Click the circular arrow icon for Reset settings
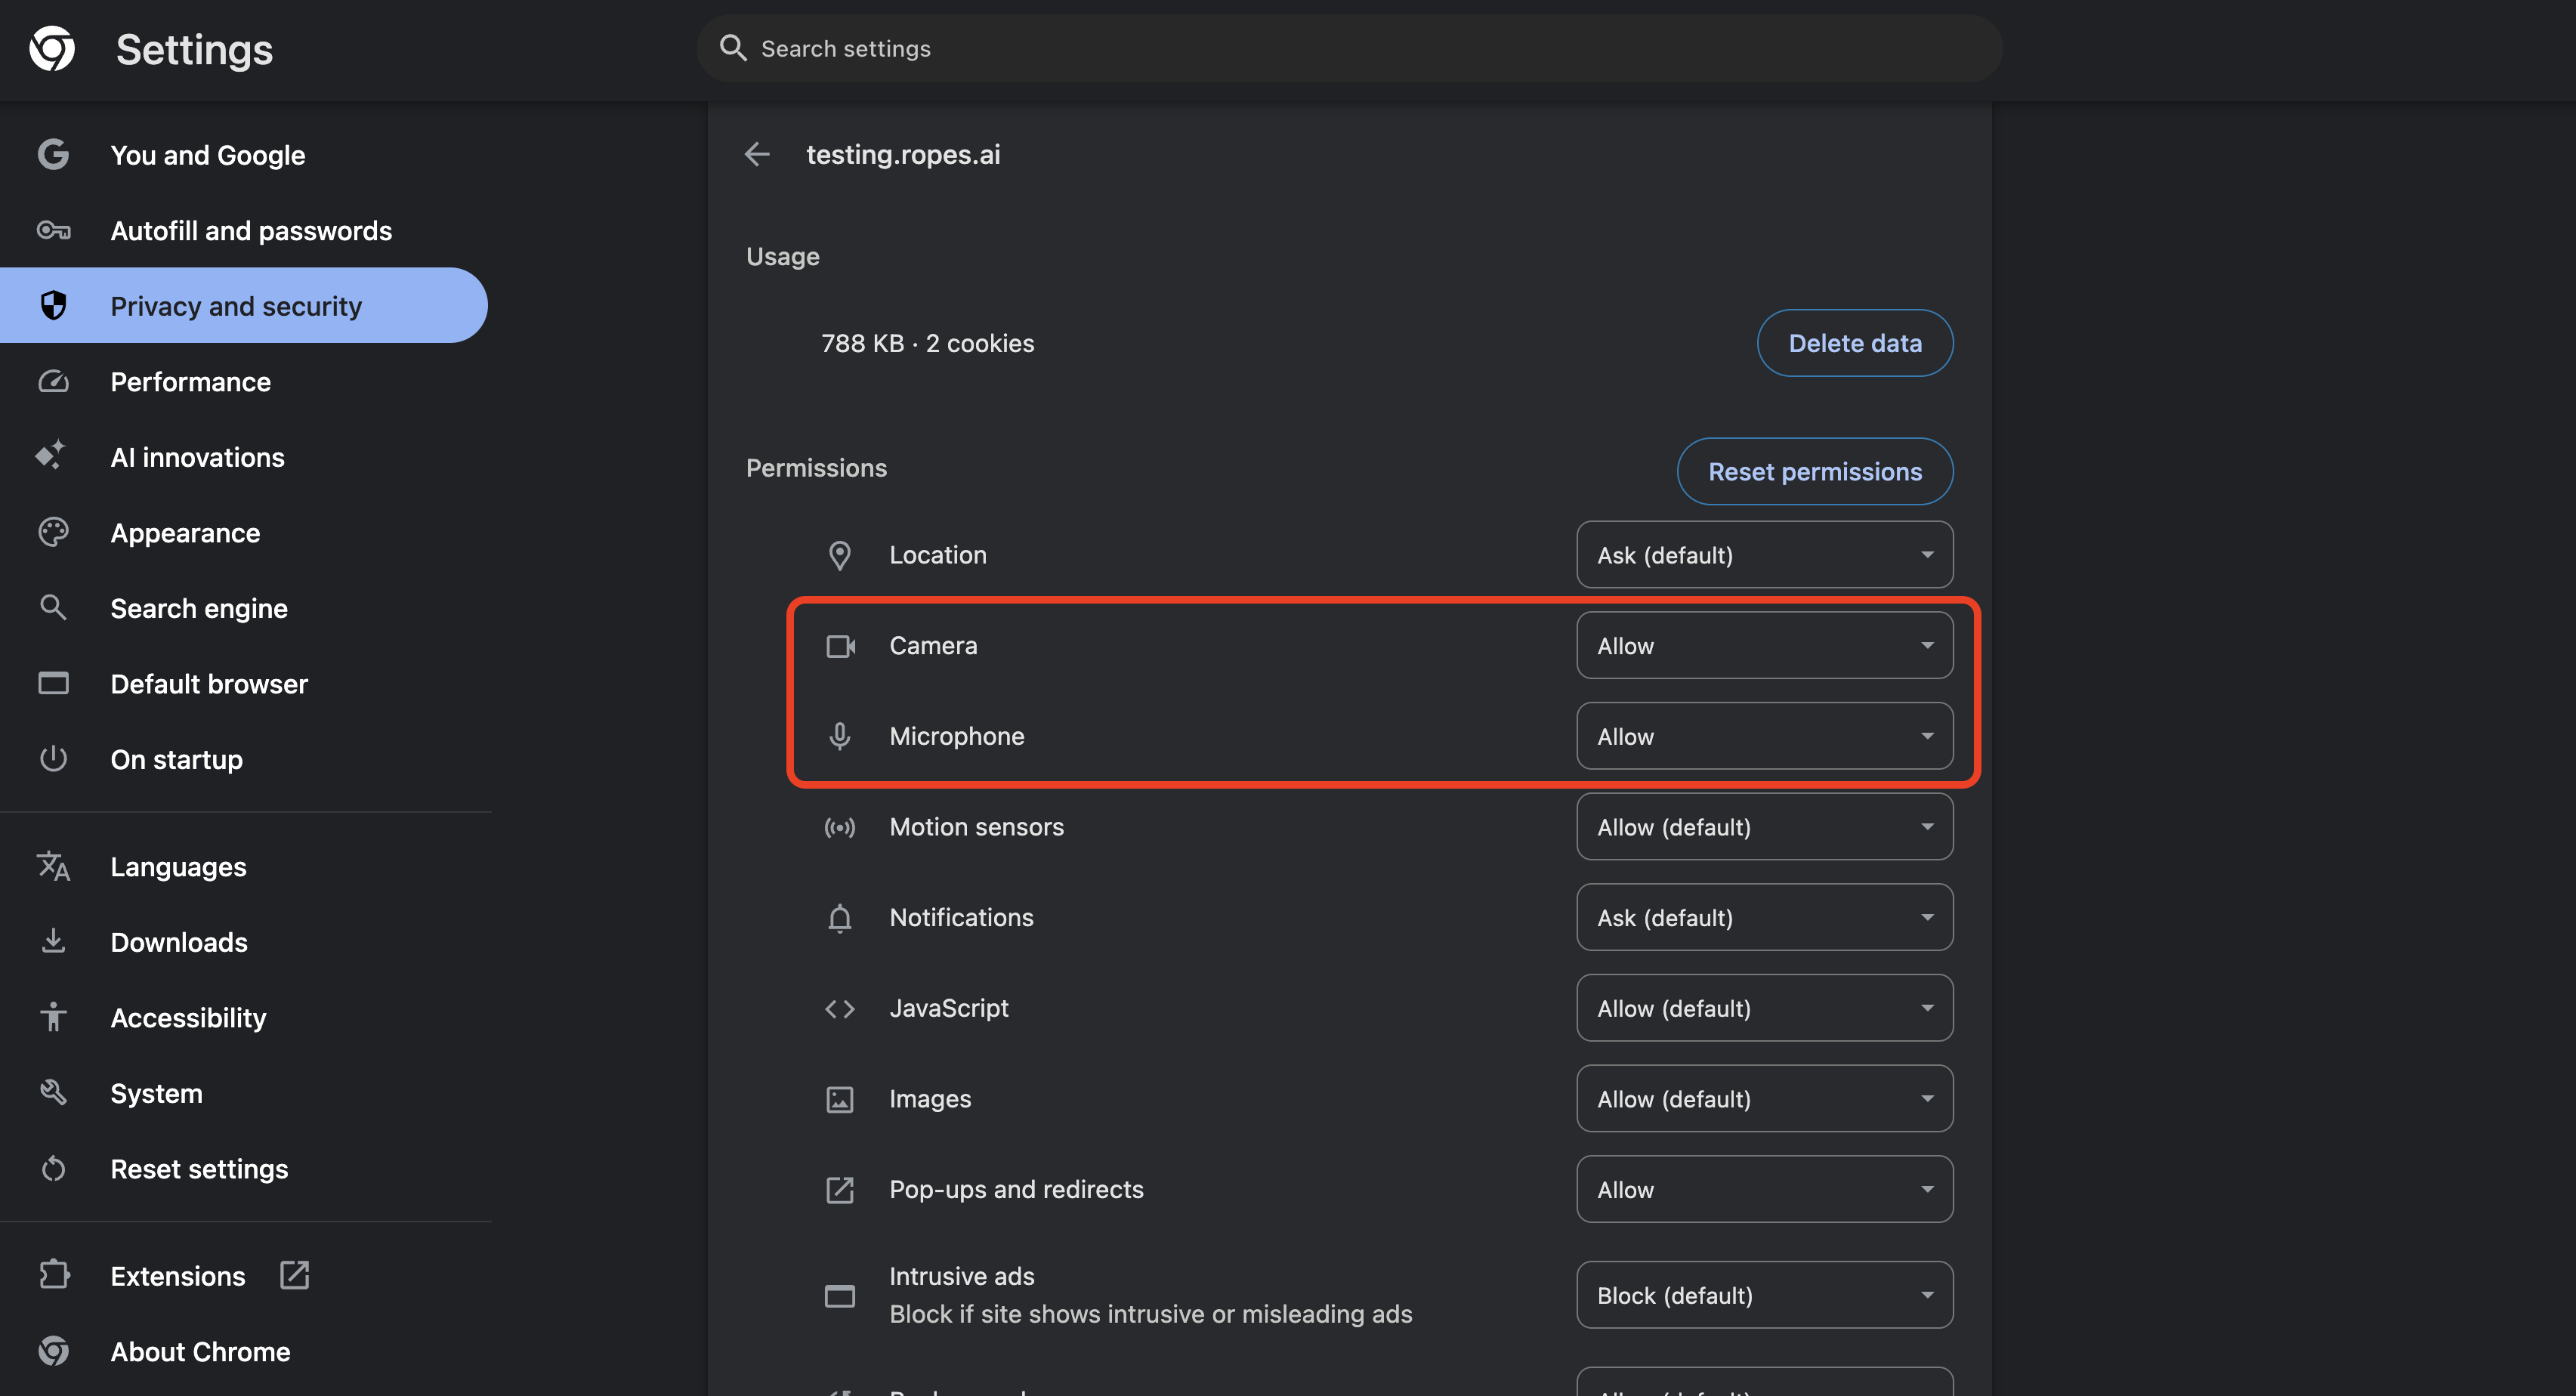This screenshot has height=1396, width=2576. tap(53, 1168)
